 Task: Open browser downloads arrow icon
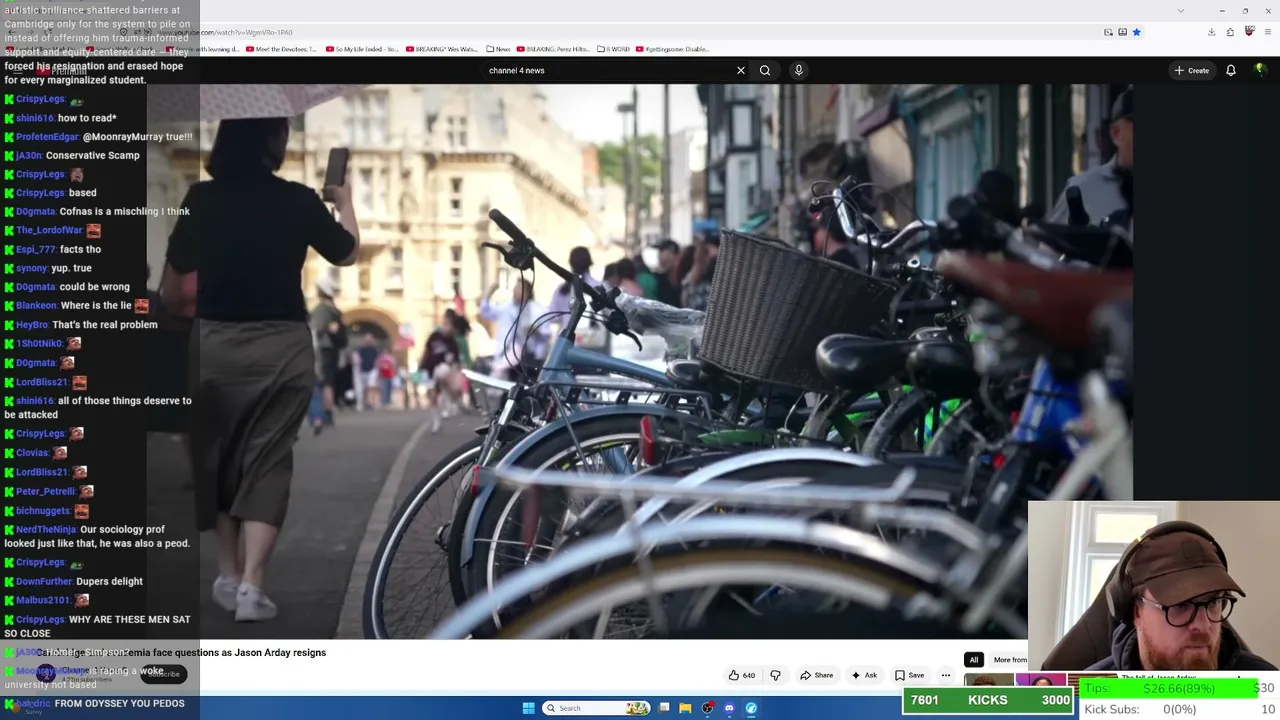[x=1211, y=32]
